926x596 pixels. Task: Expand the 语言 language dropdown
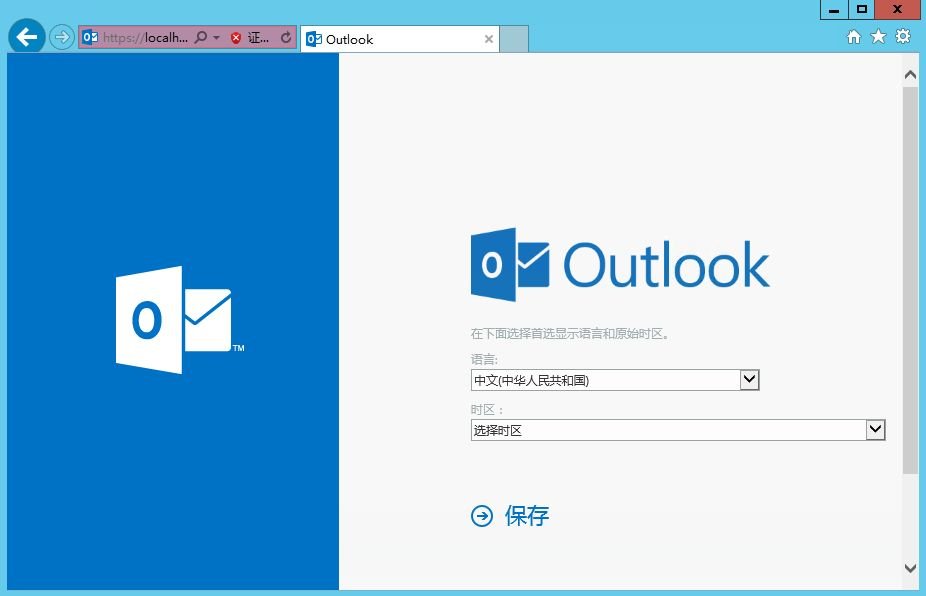click(749, 380)
